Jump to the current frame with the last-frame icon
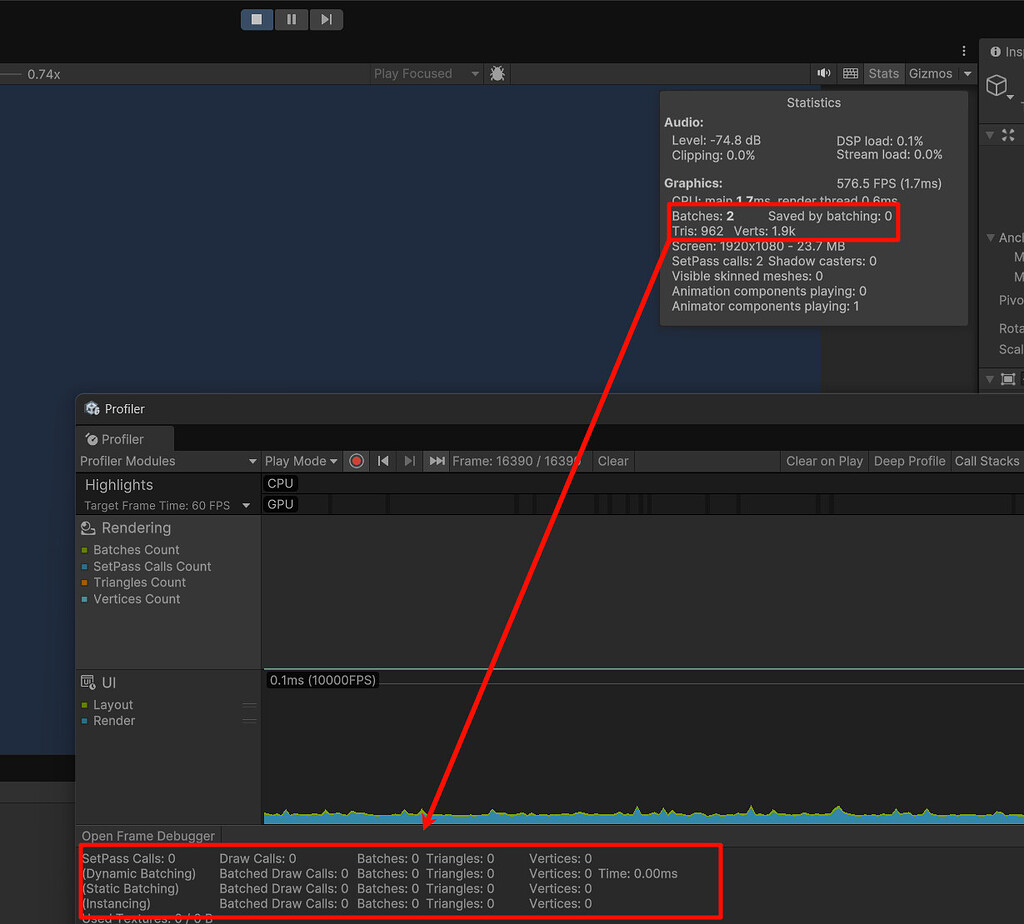This screenshot has width=1024, height=924. [x=436, y=461]
